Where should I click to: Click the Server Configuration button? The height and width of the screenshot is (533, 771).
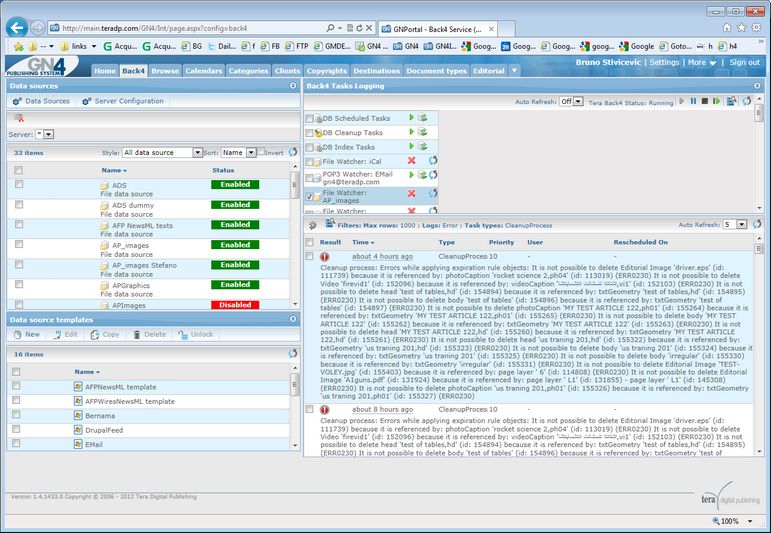tap(123, 101)
